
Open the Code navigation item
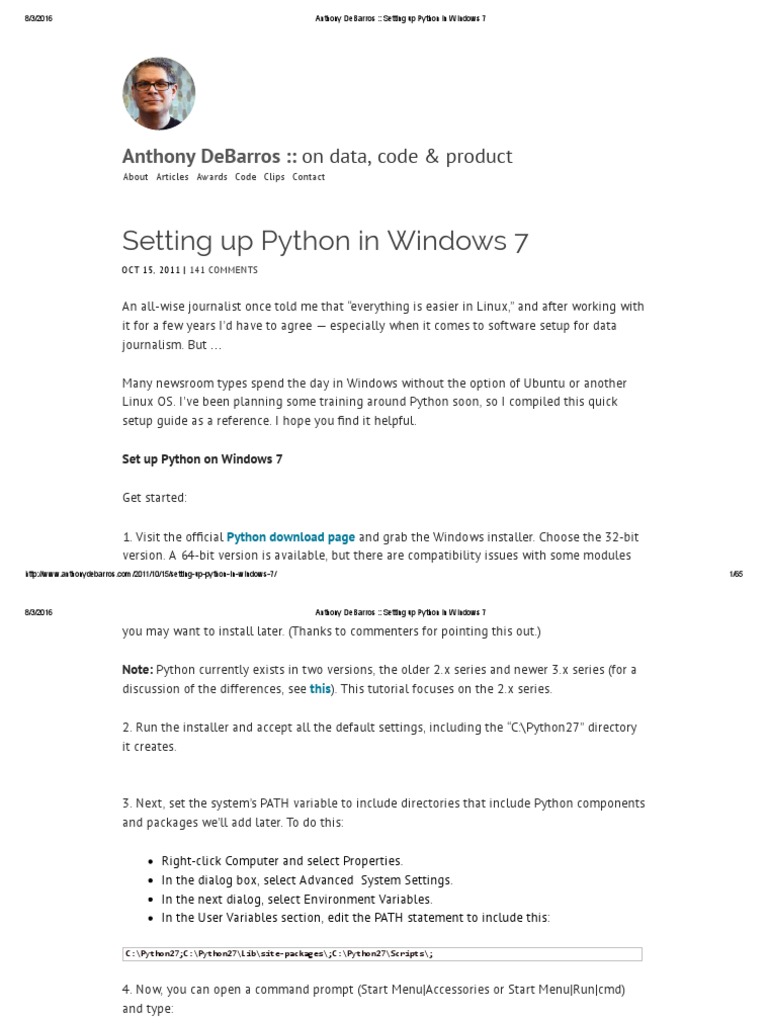point(245,177)
